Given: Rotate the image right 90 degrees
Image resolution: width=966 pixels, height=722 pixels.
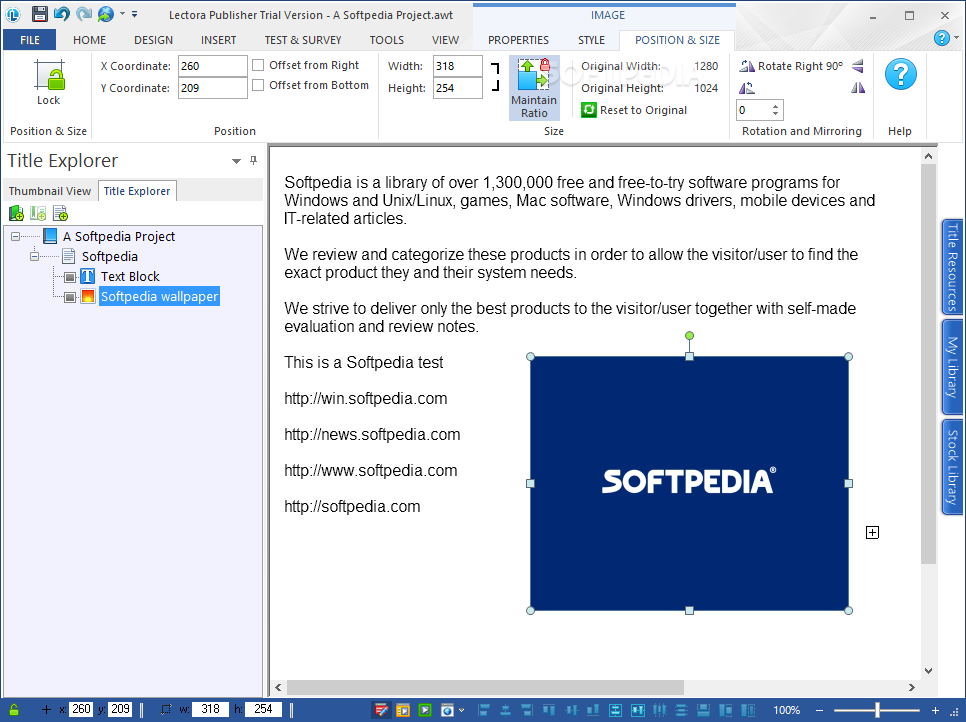Looking at the screenshot, I should 791,66.
